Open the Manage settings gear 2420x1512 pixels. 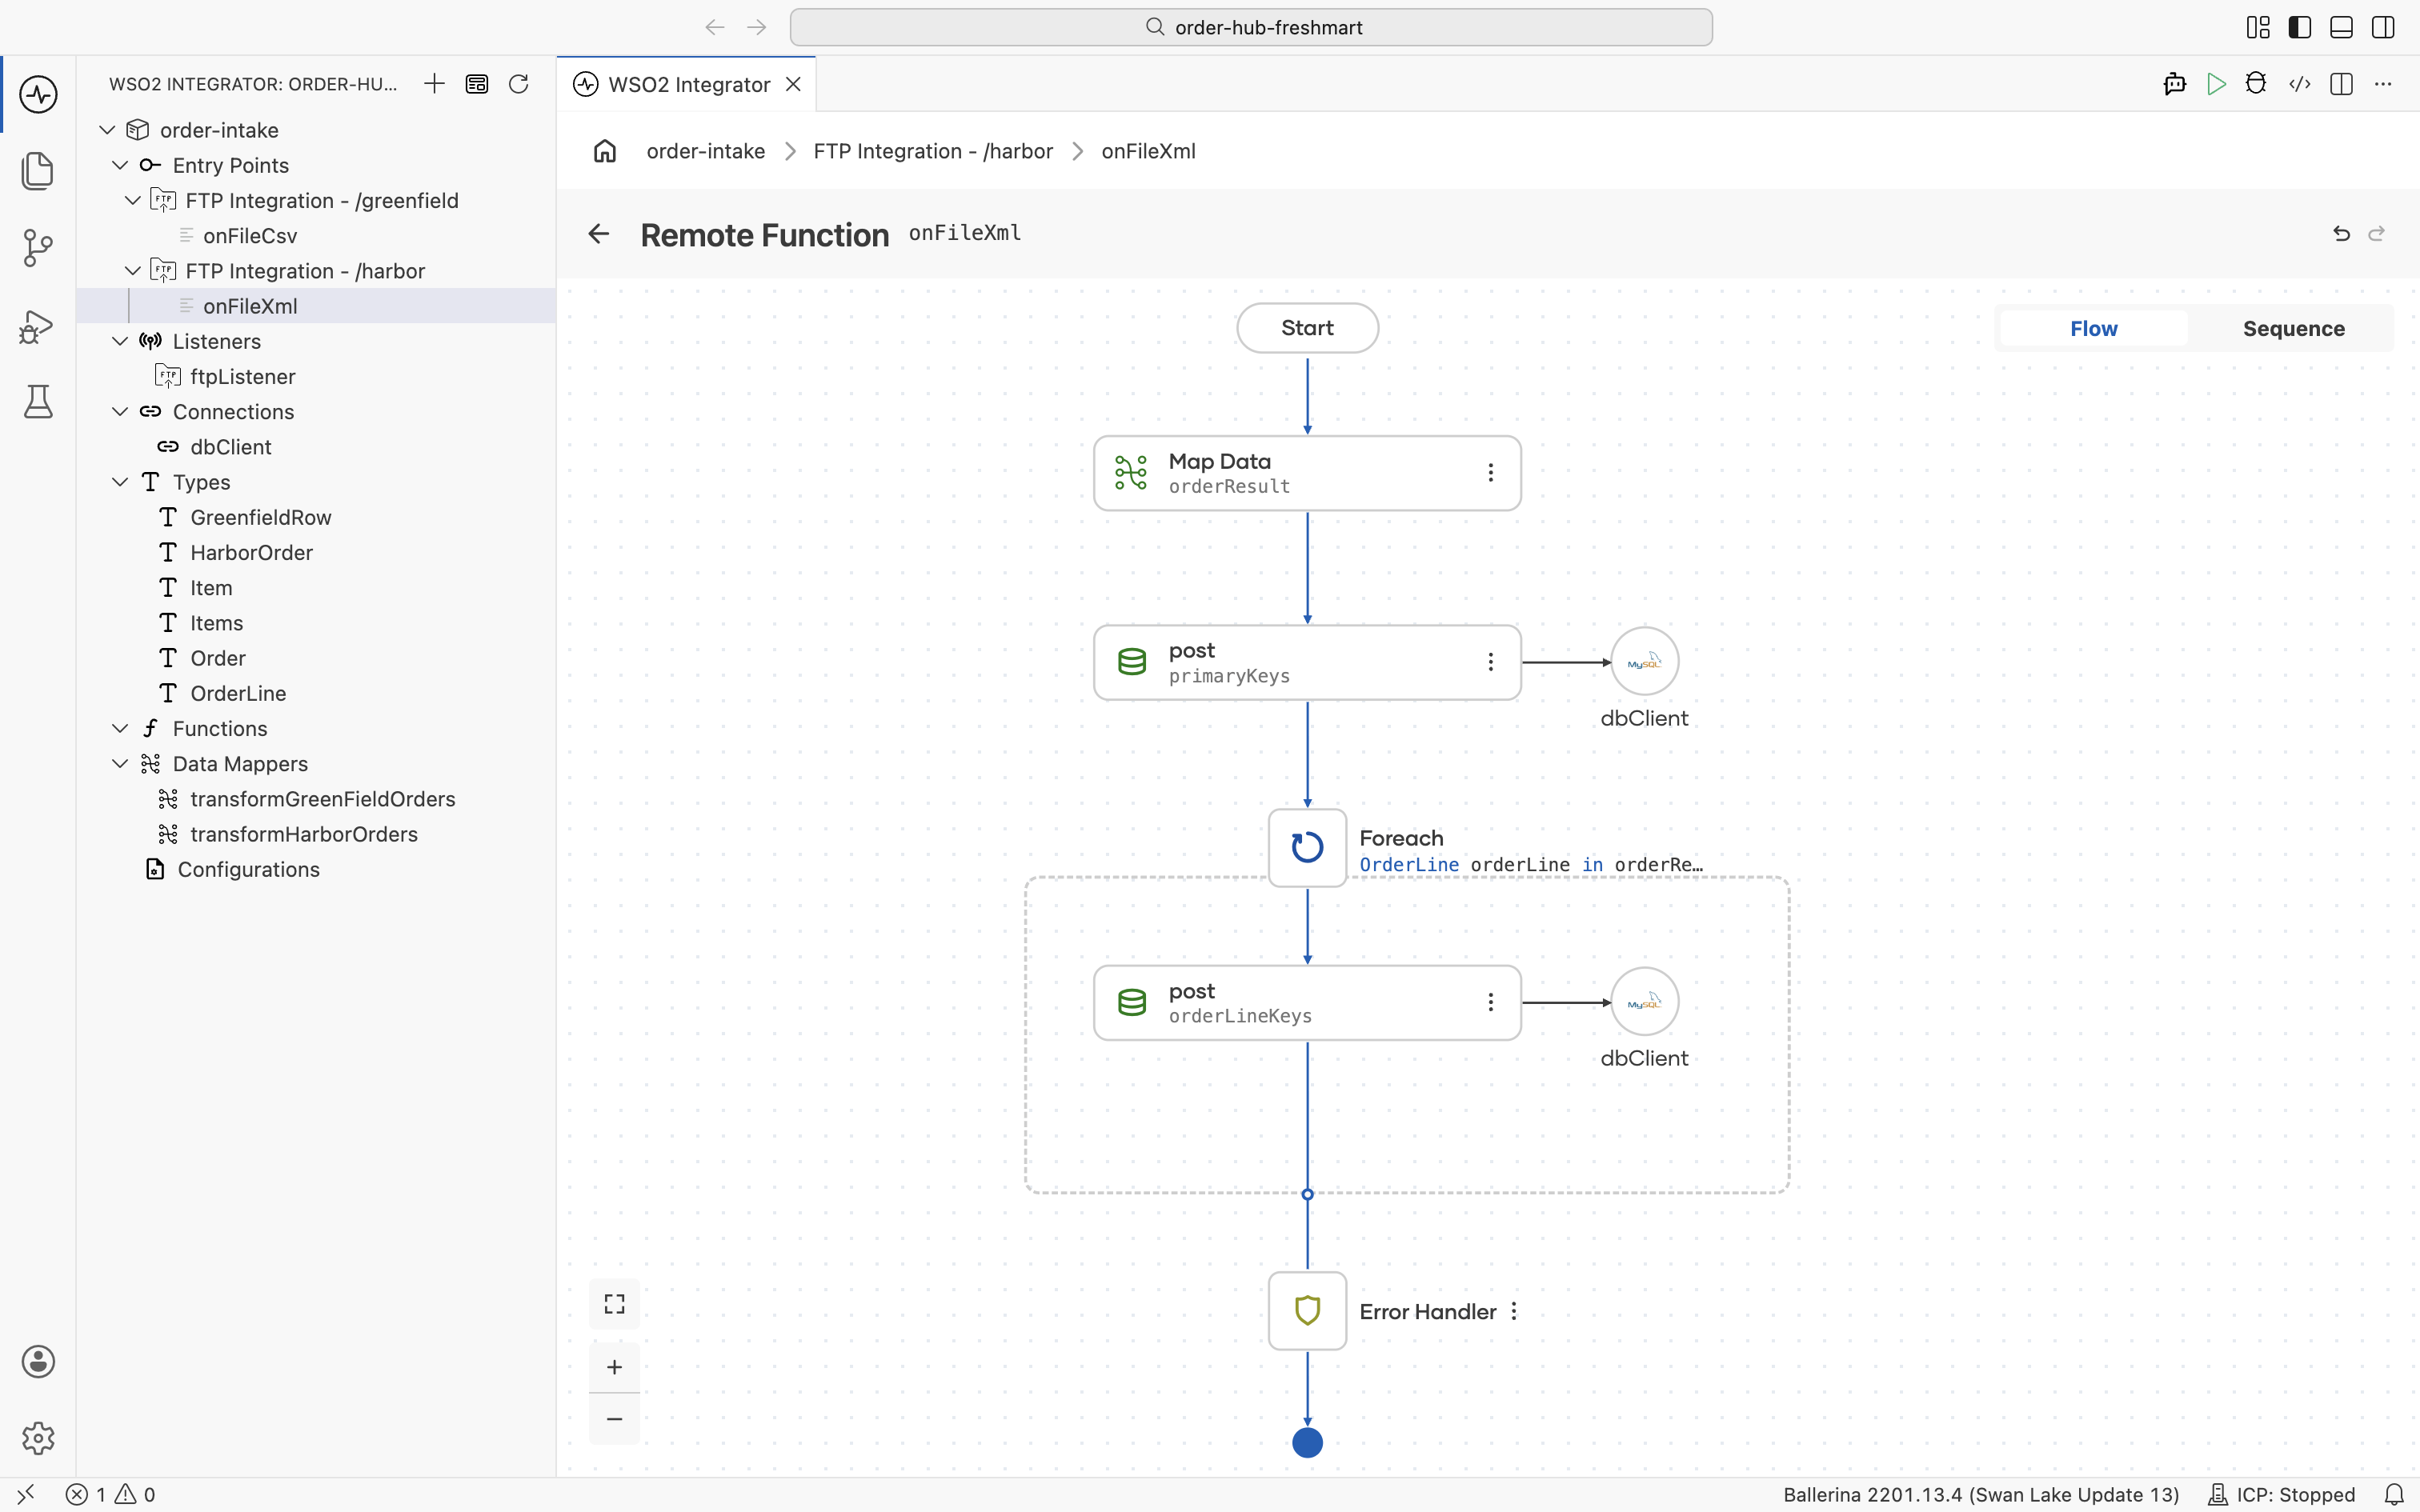pos(38,1438)
